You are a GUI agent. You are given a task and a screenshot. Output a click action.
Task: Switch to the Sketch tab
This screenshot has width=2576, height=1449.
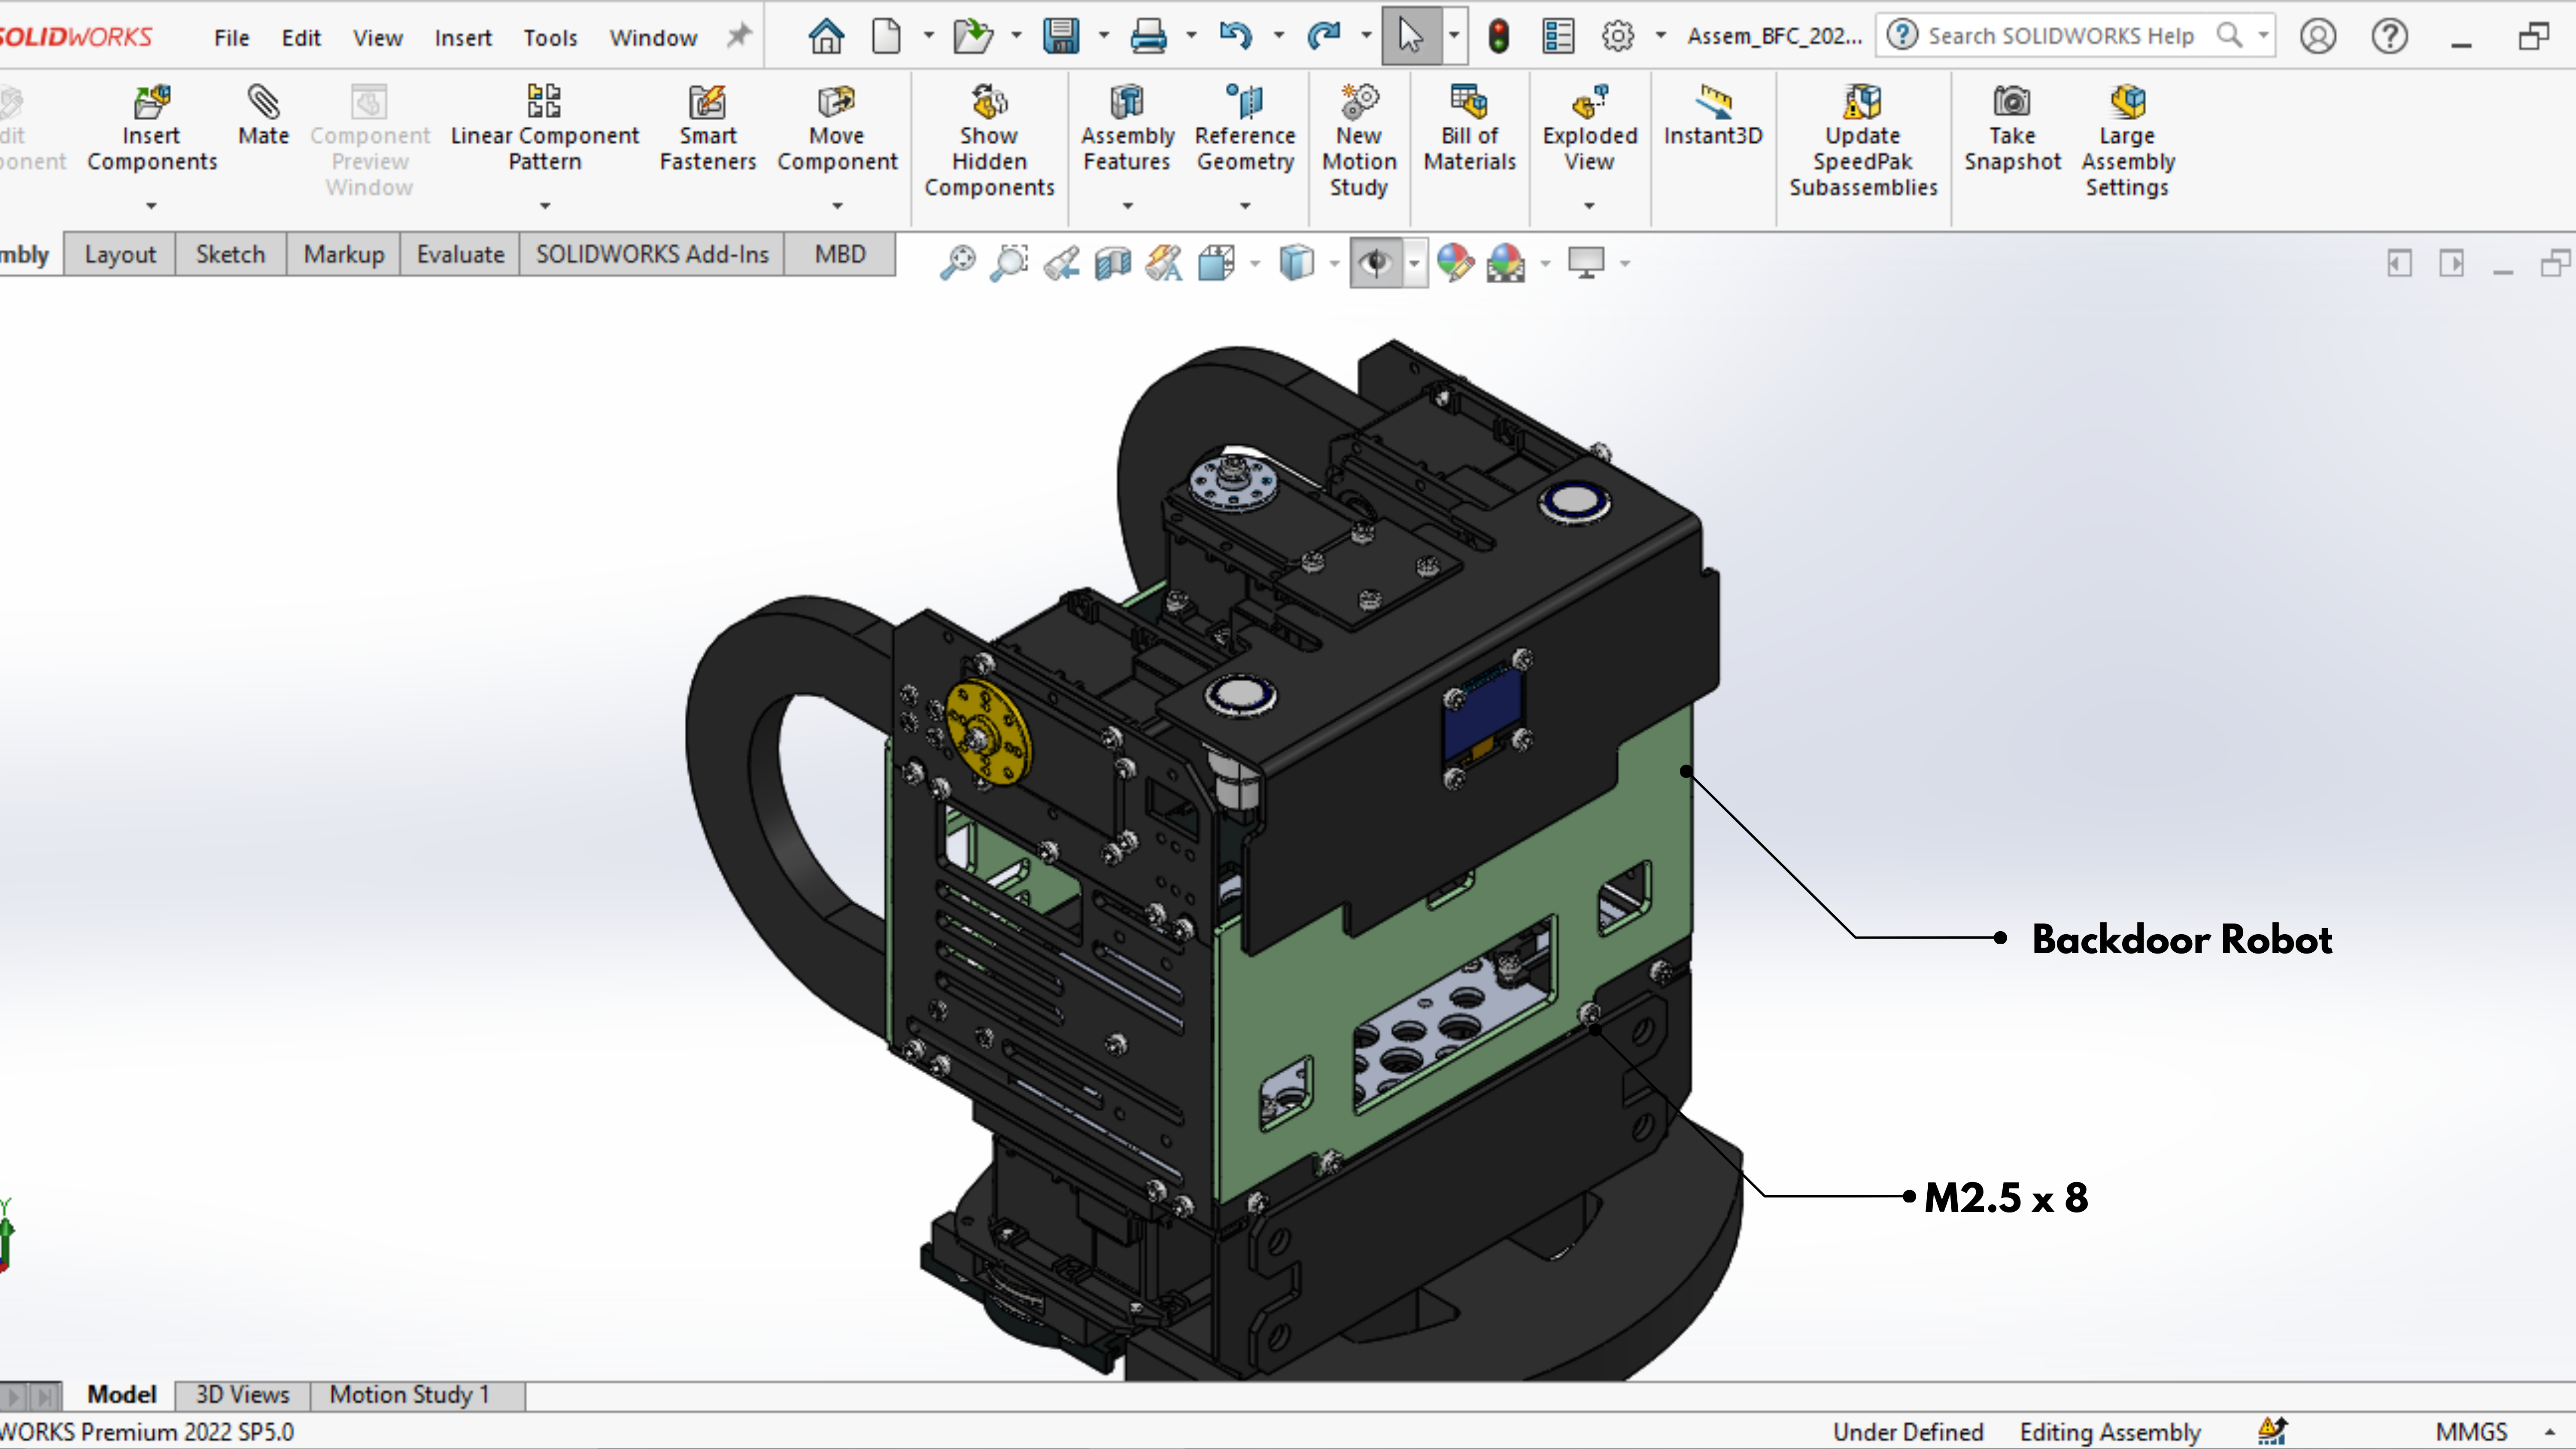(x=230, y=255)
